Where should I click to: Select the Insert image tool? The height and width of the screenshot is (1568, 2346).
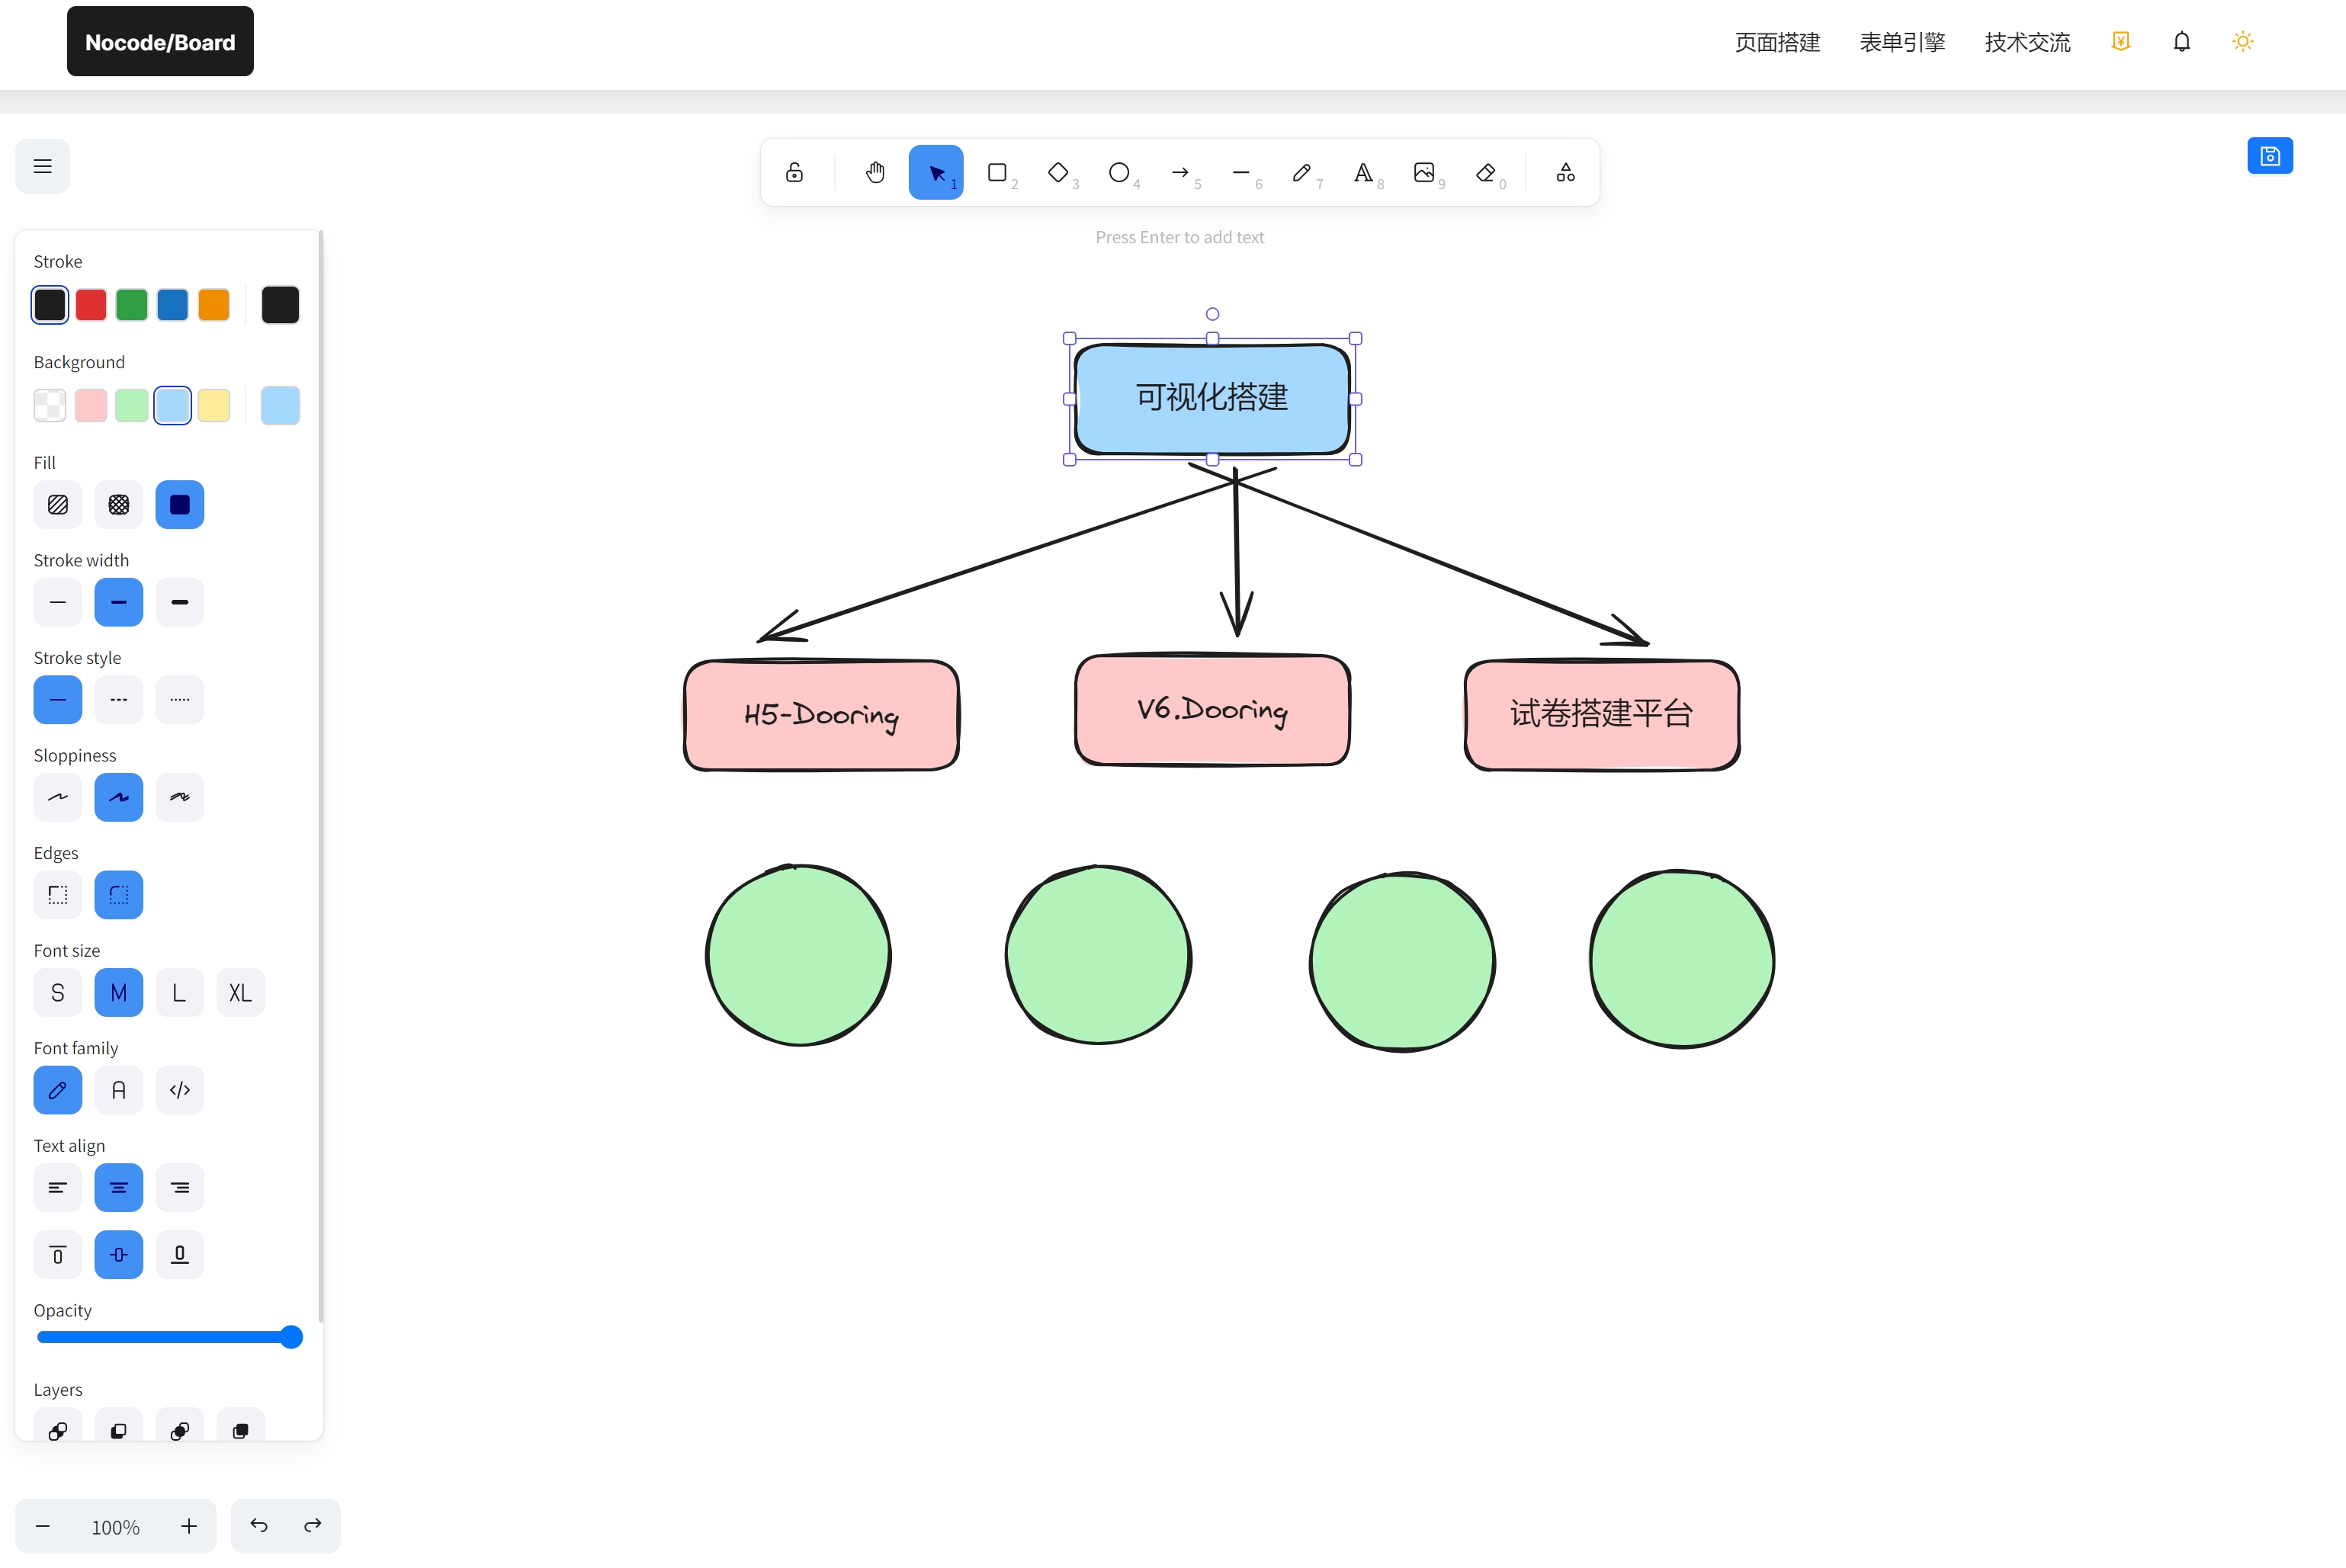pos(1424,173)
